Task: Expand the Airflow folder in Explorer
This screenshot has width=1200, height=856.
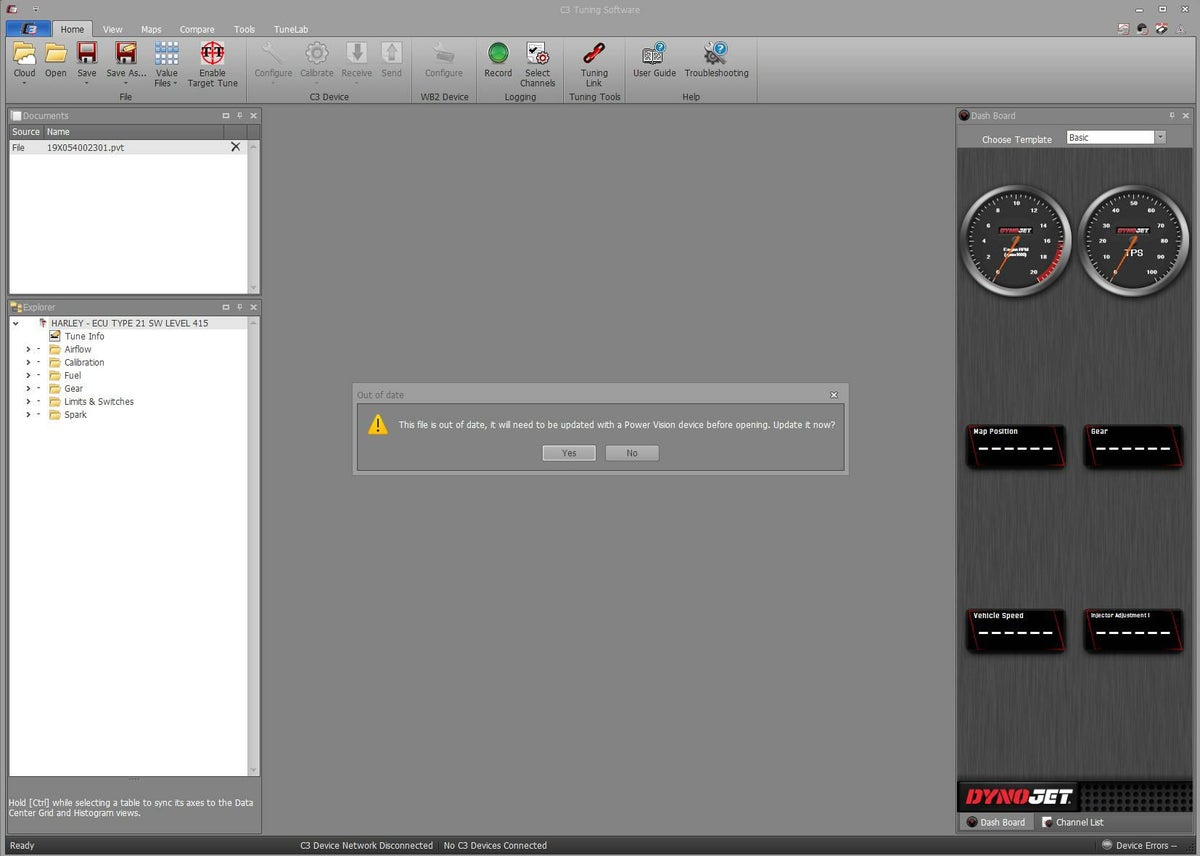Action: click(x=28, y=350)
